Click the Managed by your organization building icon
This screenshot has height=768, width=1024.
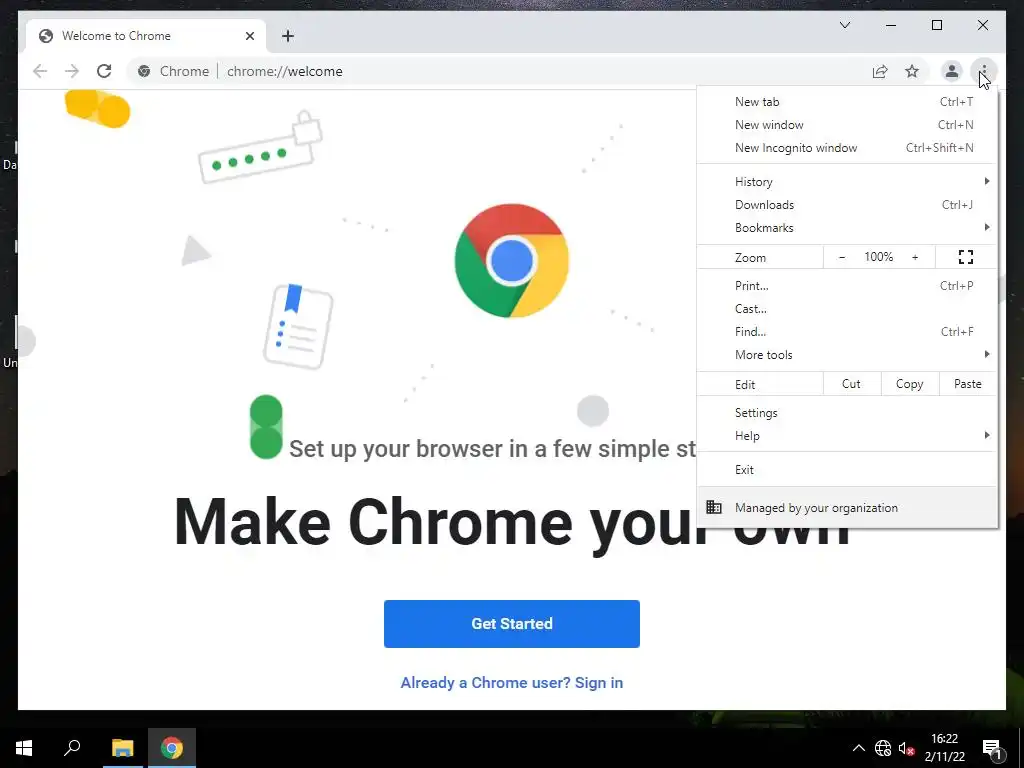(x=714, y=507)
